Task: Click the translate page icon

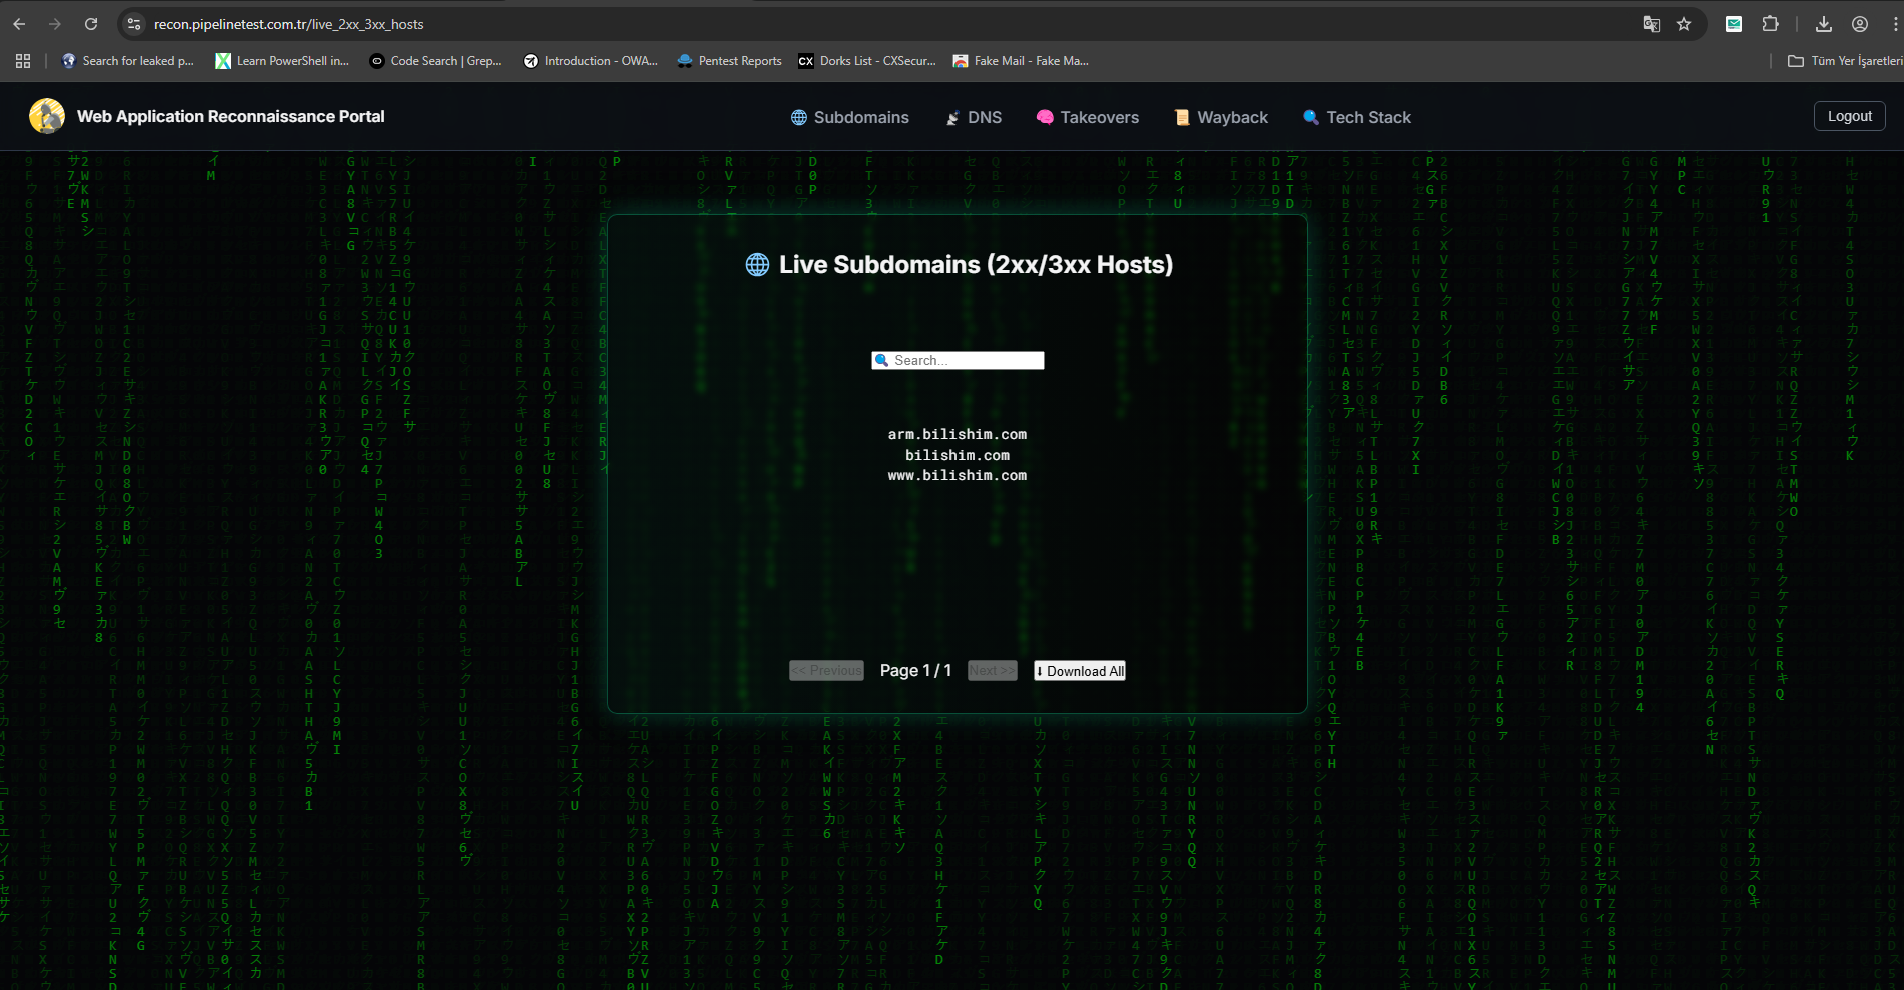Action: point(1652,24)
